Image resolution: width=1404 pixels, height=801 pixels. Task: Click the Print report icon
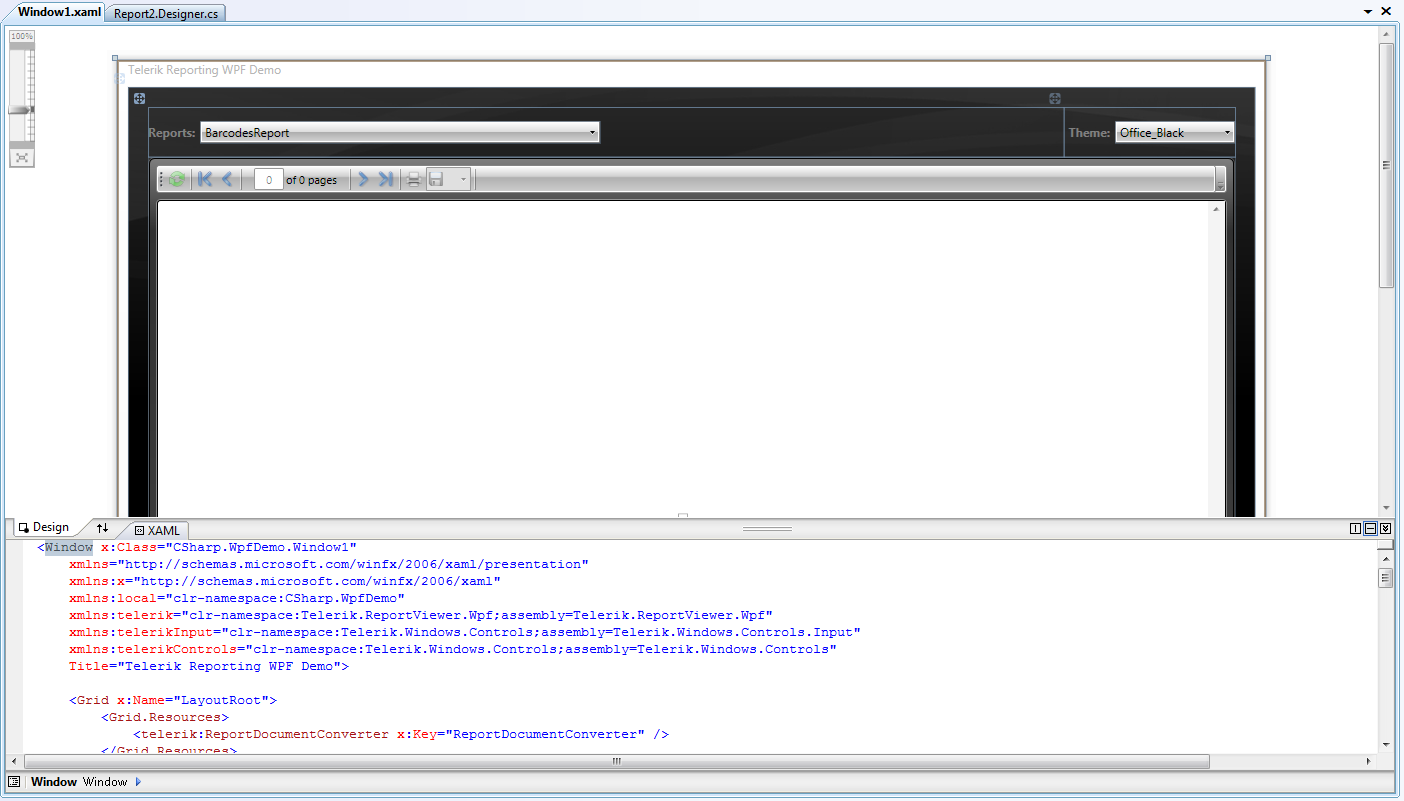414,179
